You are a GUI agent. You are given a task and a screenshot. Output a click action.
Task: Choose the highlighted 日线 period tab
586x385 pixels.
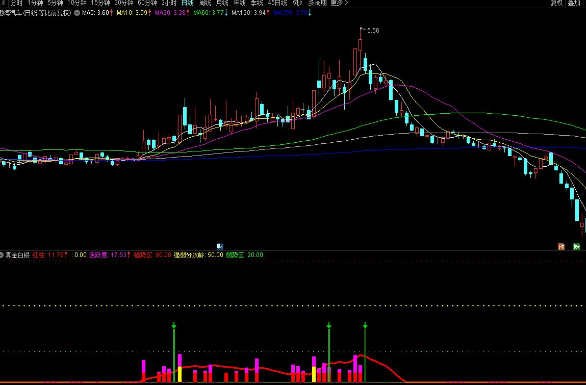[187, 3]
